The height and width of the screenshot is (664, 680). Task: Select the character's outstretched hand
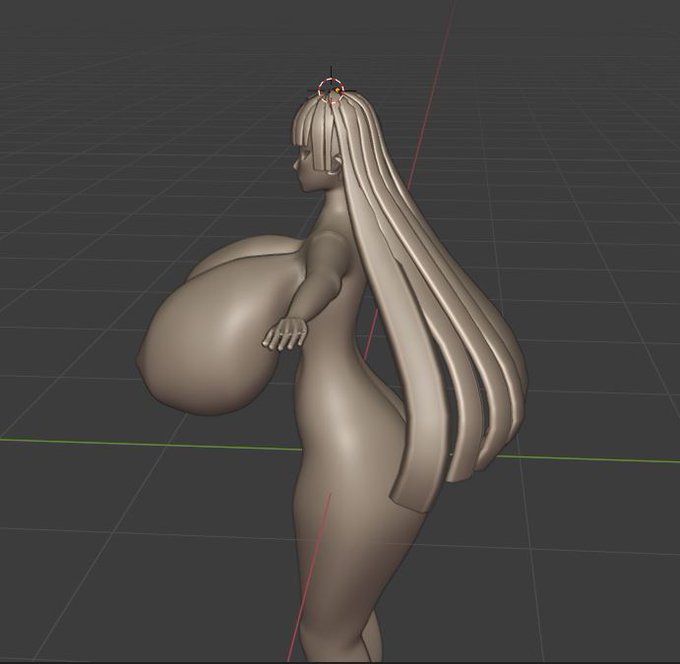pyautogui.click(x=284, y=334)
